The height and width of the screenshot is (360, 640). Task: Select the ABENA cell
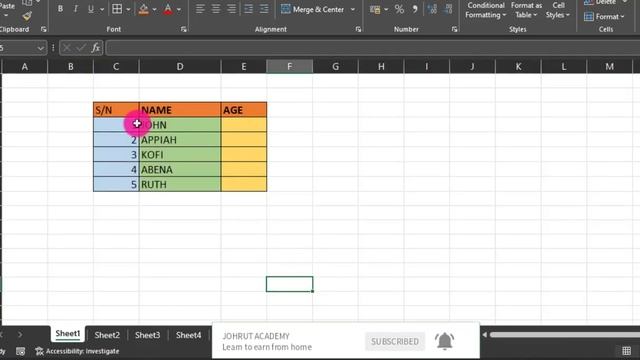(180, 169)
